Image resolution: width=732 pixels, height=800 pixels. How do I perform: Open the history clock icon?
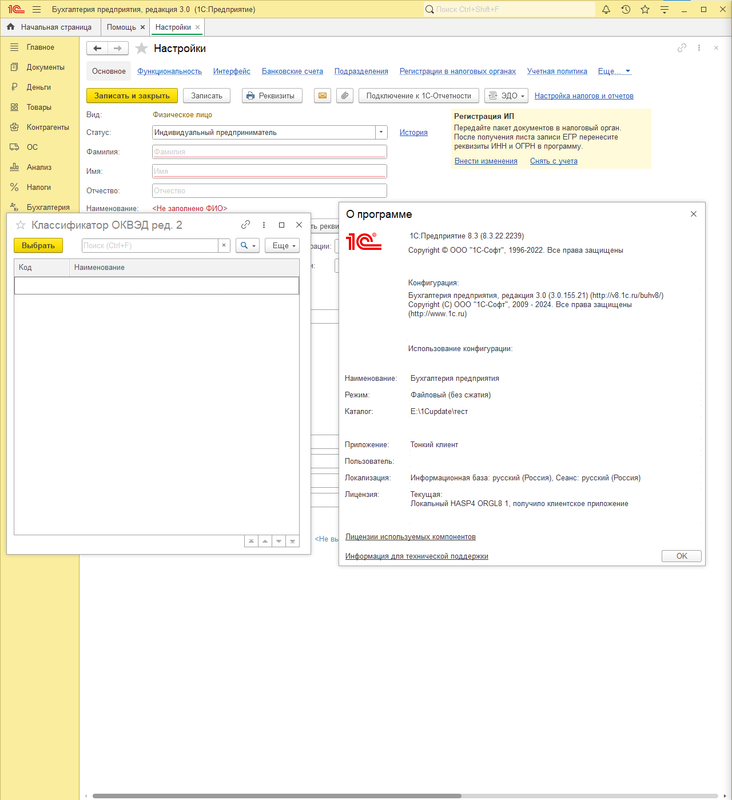[x=626, y=9]
